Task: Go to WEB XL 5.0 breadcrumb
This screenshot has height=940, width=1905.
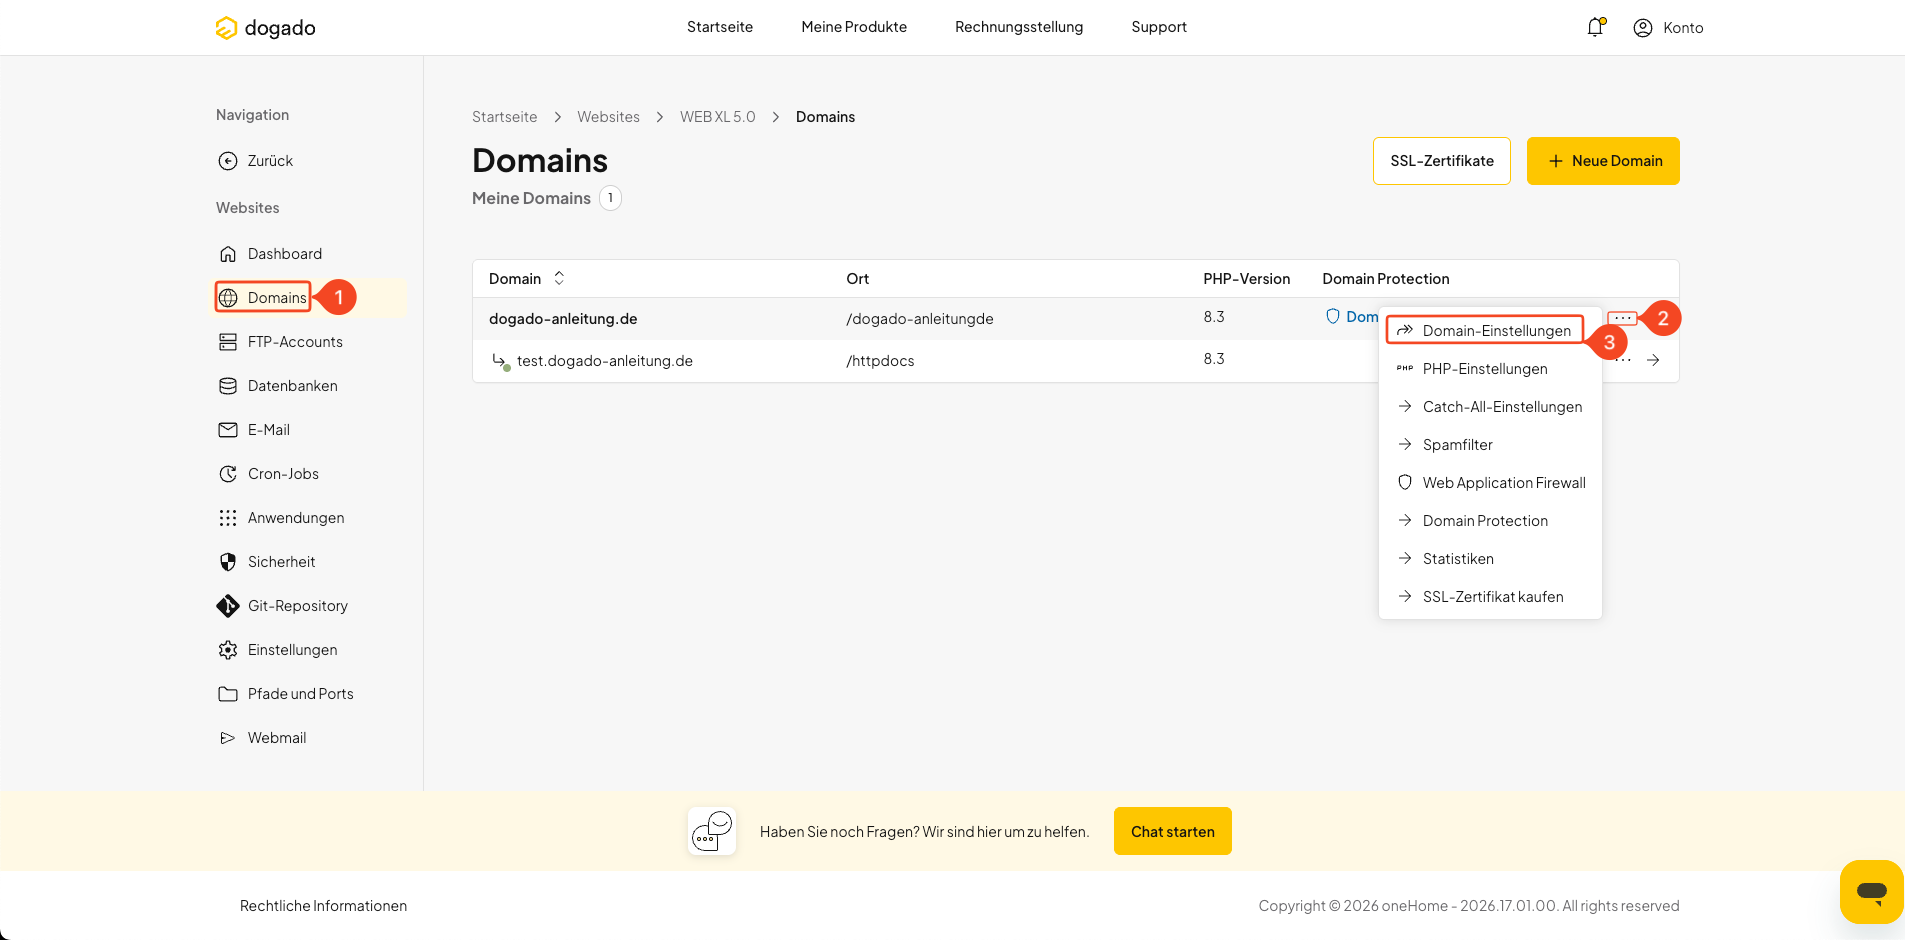Action: (x=718, y=117)
